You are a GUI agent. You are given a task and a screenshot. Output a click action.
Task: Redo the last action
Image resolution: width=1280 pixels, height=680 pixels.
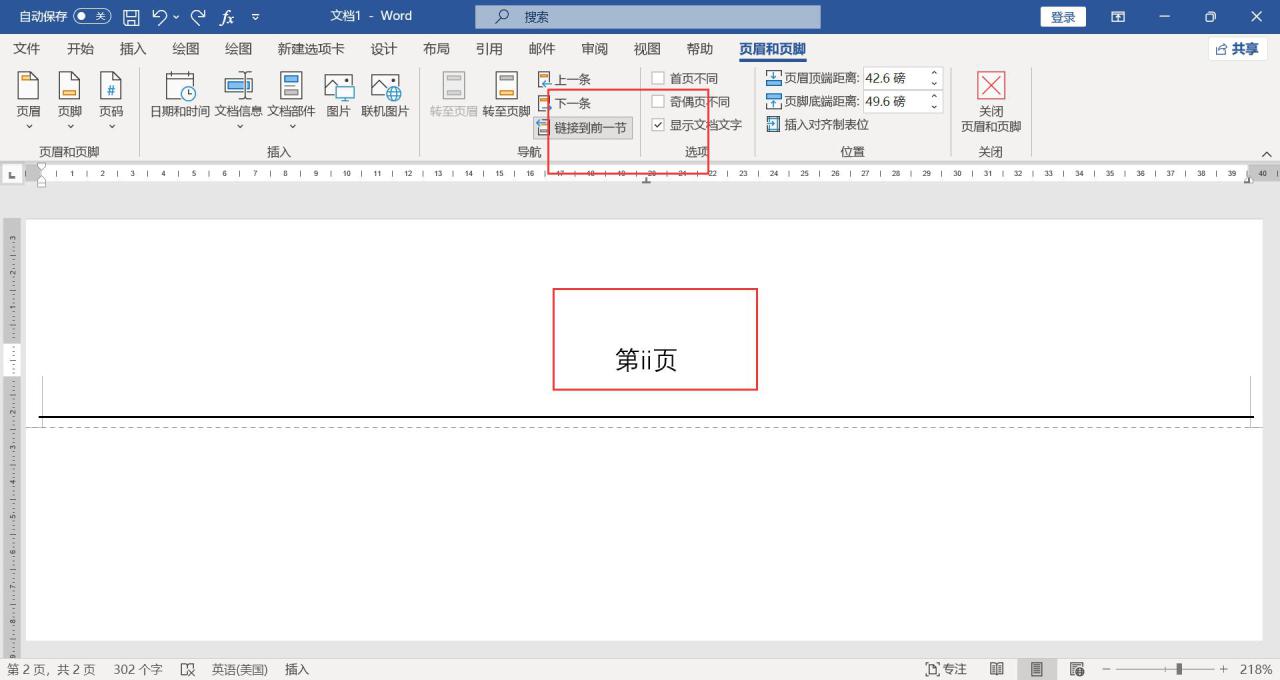click(198, 17)
